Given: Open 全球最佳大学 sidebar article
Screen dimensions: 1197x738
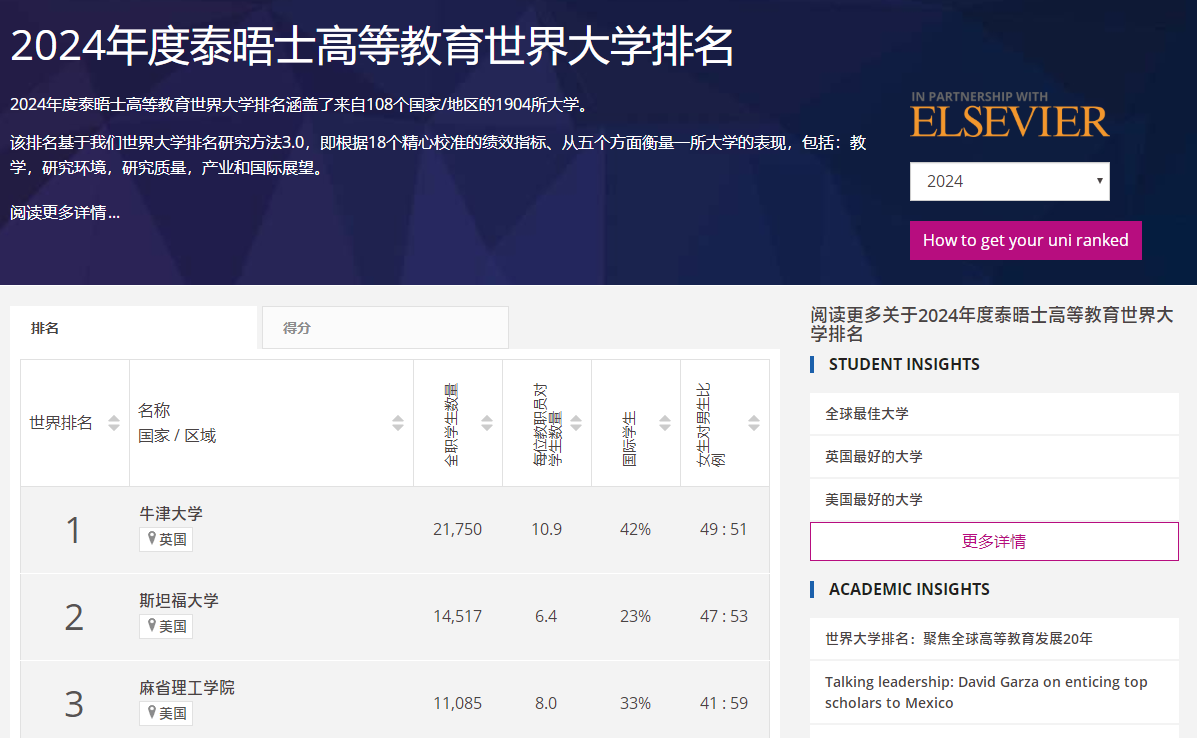Looking at the screenshot, I should coord(867,413).
